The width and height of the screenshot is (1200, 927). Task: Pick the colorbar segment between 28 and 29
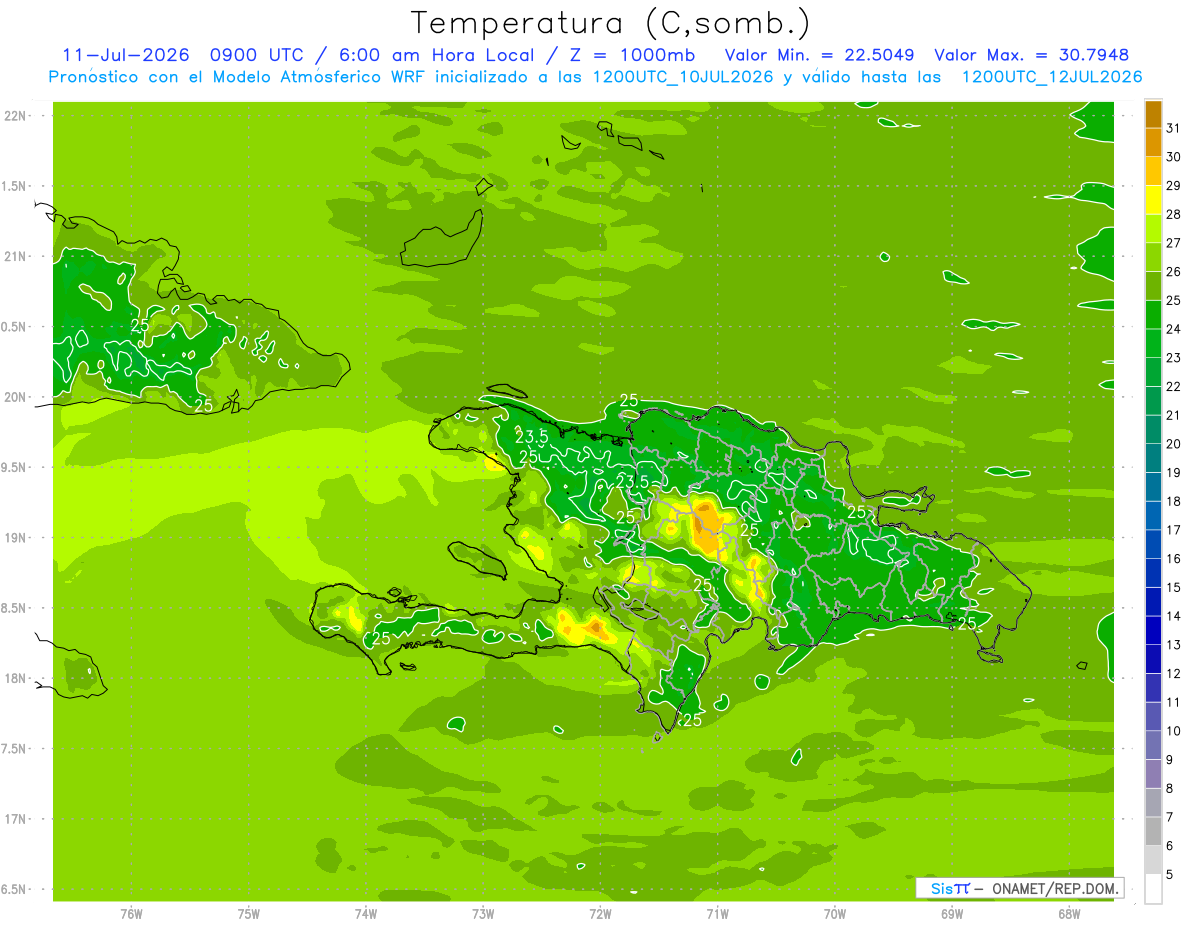(1153, 200)
